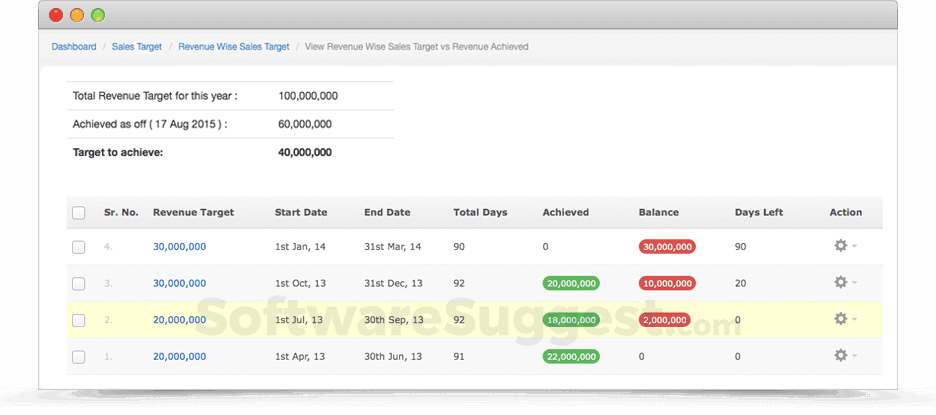Click the Balance column header
Image resolution: width=936 pixels, height=415 pixels.
[658, 213]
